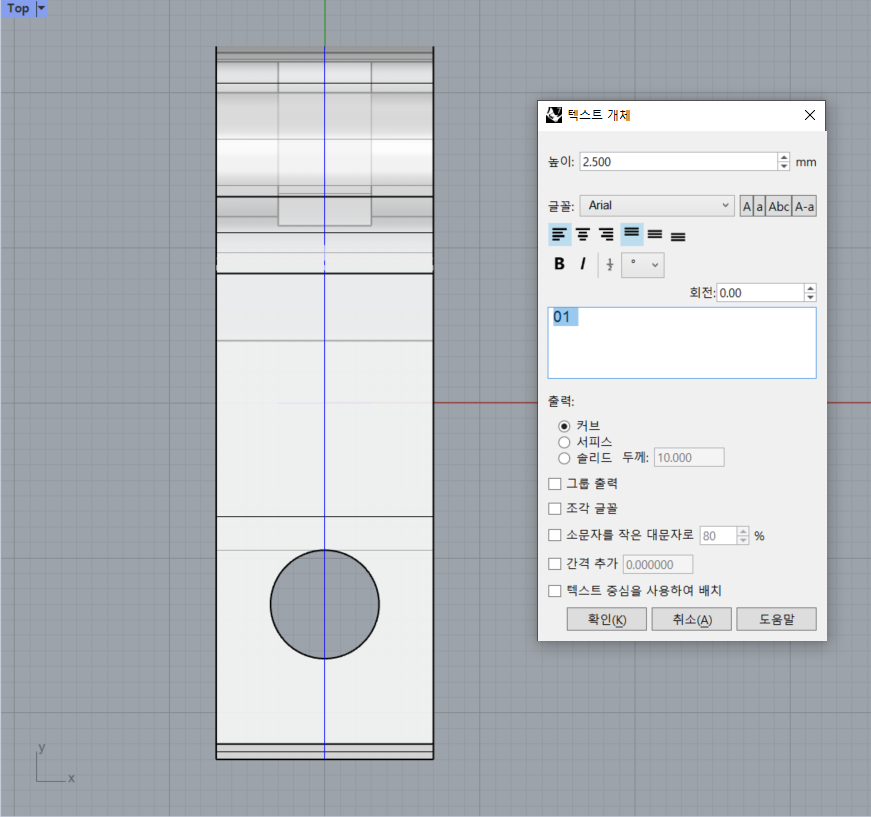
Task: Confirm with the 확인(K) button
Action: [x=606, y=618]
